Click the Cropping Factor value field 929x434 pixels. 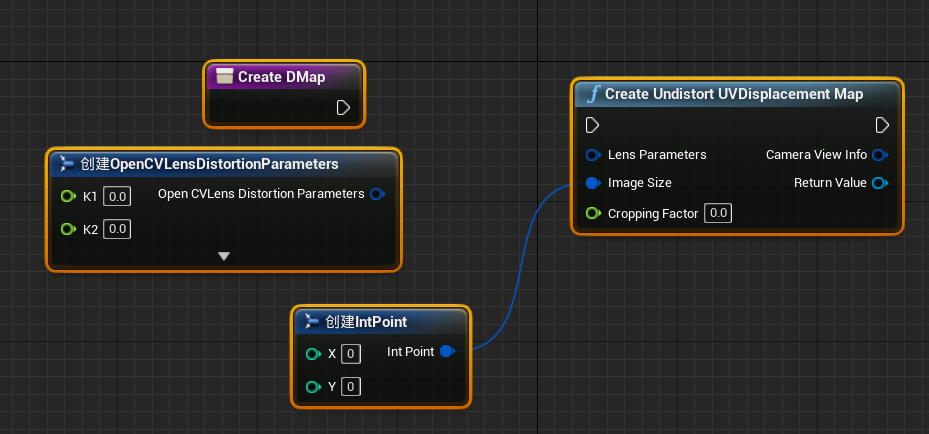(718, 213)
